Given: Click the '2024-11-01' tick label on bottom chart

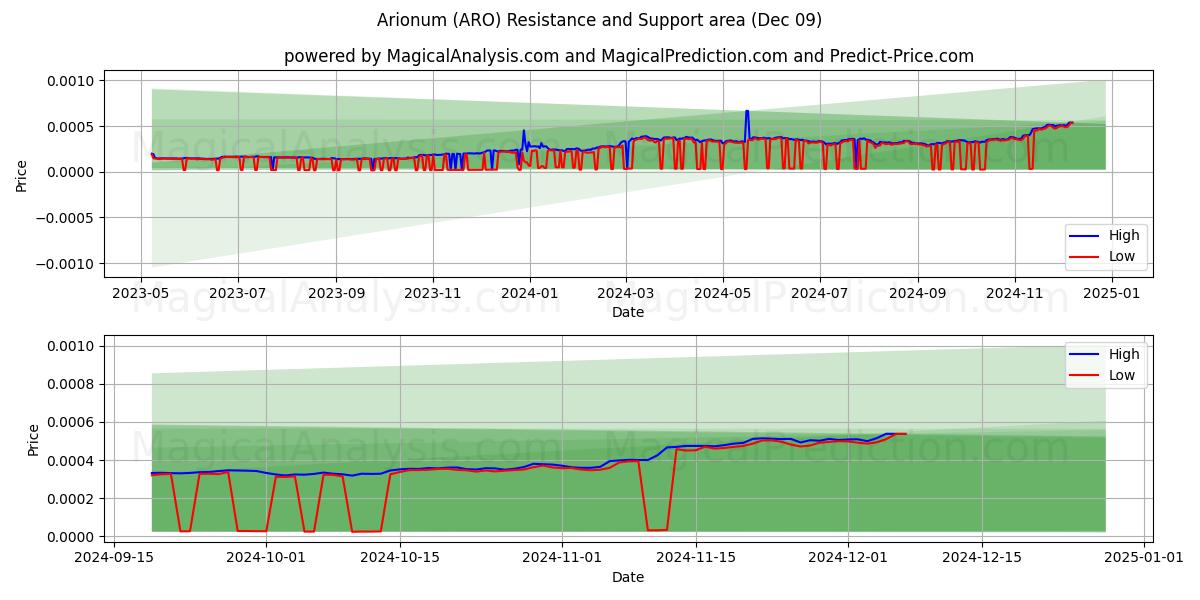Looking at the screenshot, I should (x=562, y=559).
